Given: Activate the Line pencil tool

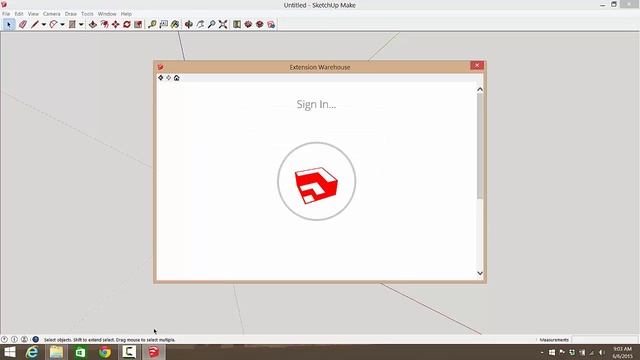Looking at the screenshot, I should [35, 24].
